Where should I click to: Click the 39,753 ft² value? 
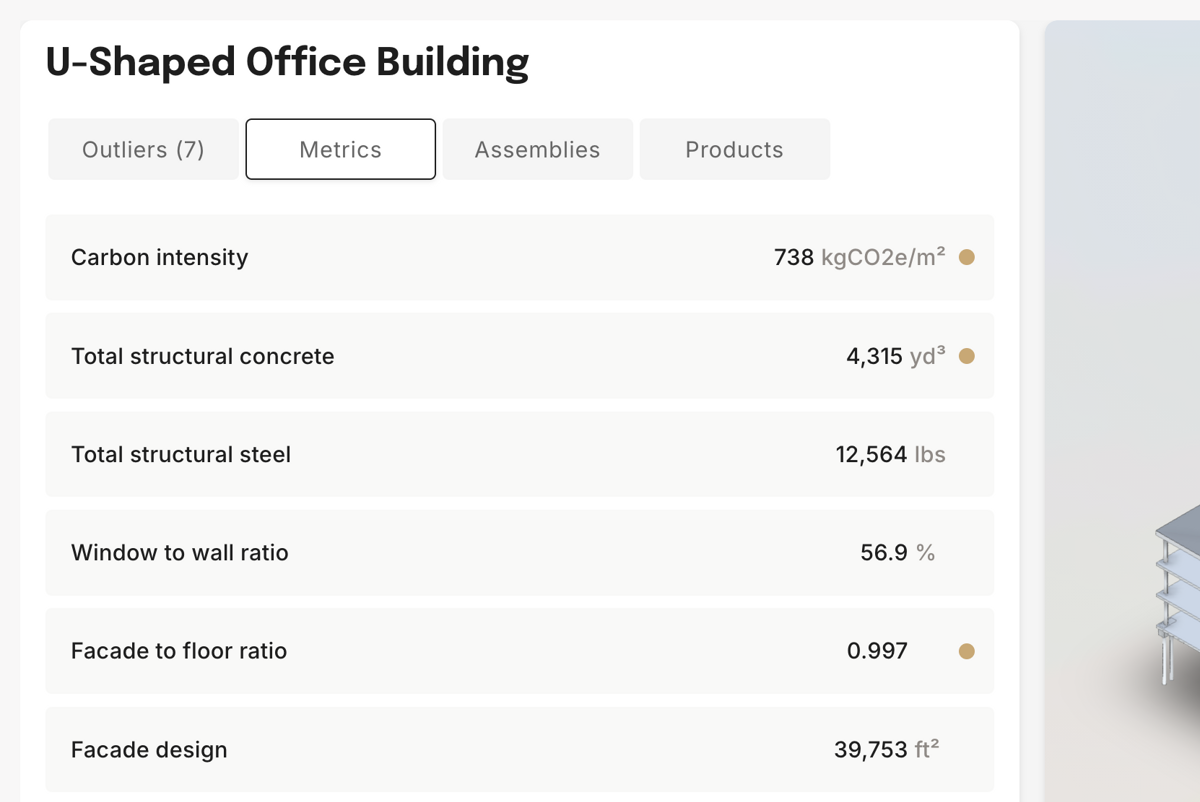coord(887,749)
